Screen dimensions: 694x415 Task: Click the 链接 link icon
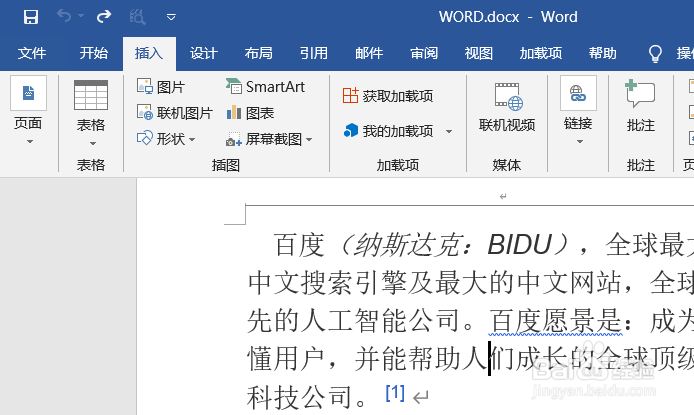pos(578,93)
